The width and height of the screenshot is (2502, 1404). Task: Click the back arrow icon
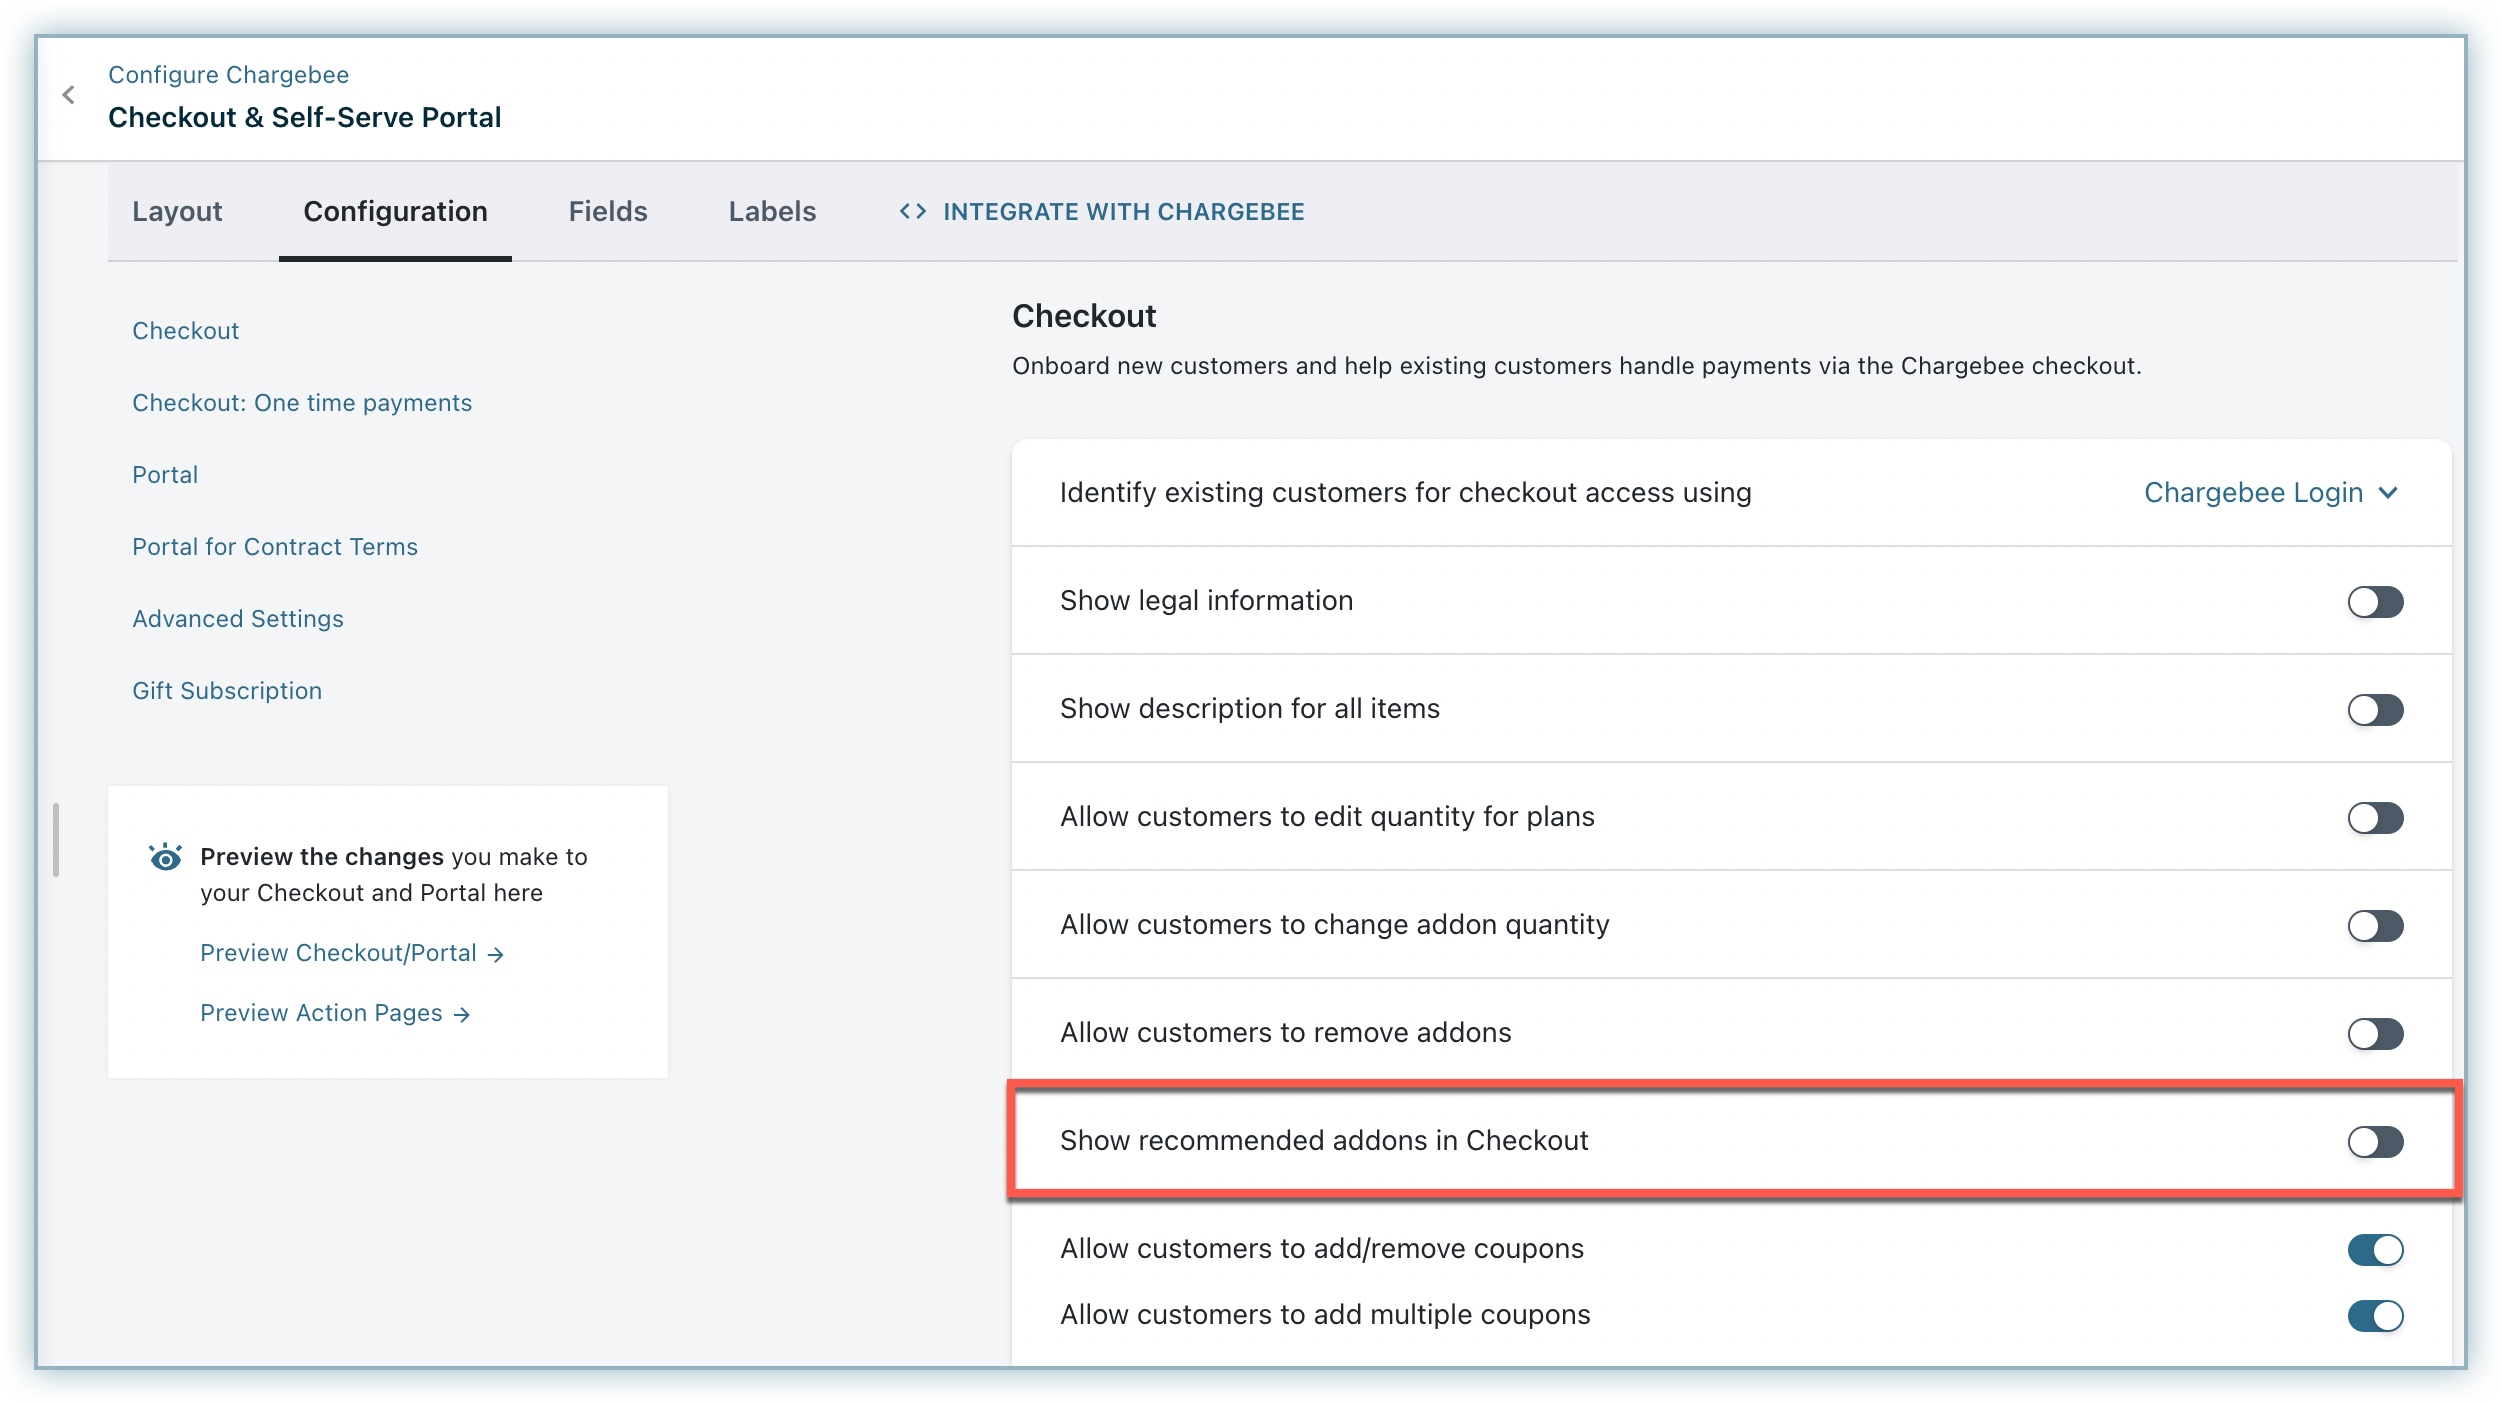[x=68, y=95]
